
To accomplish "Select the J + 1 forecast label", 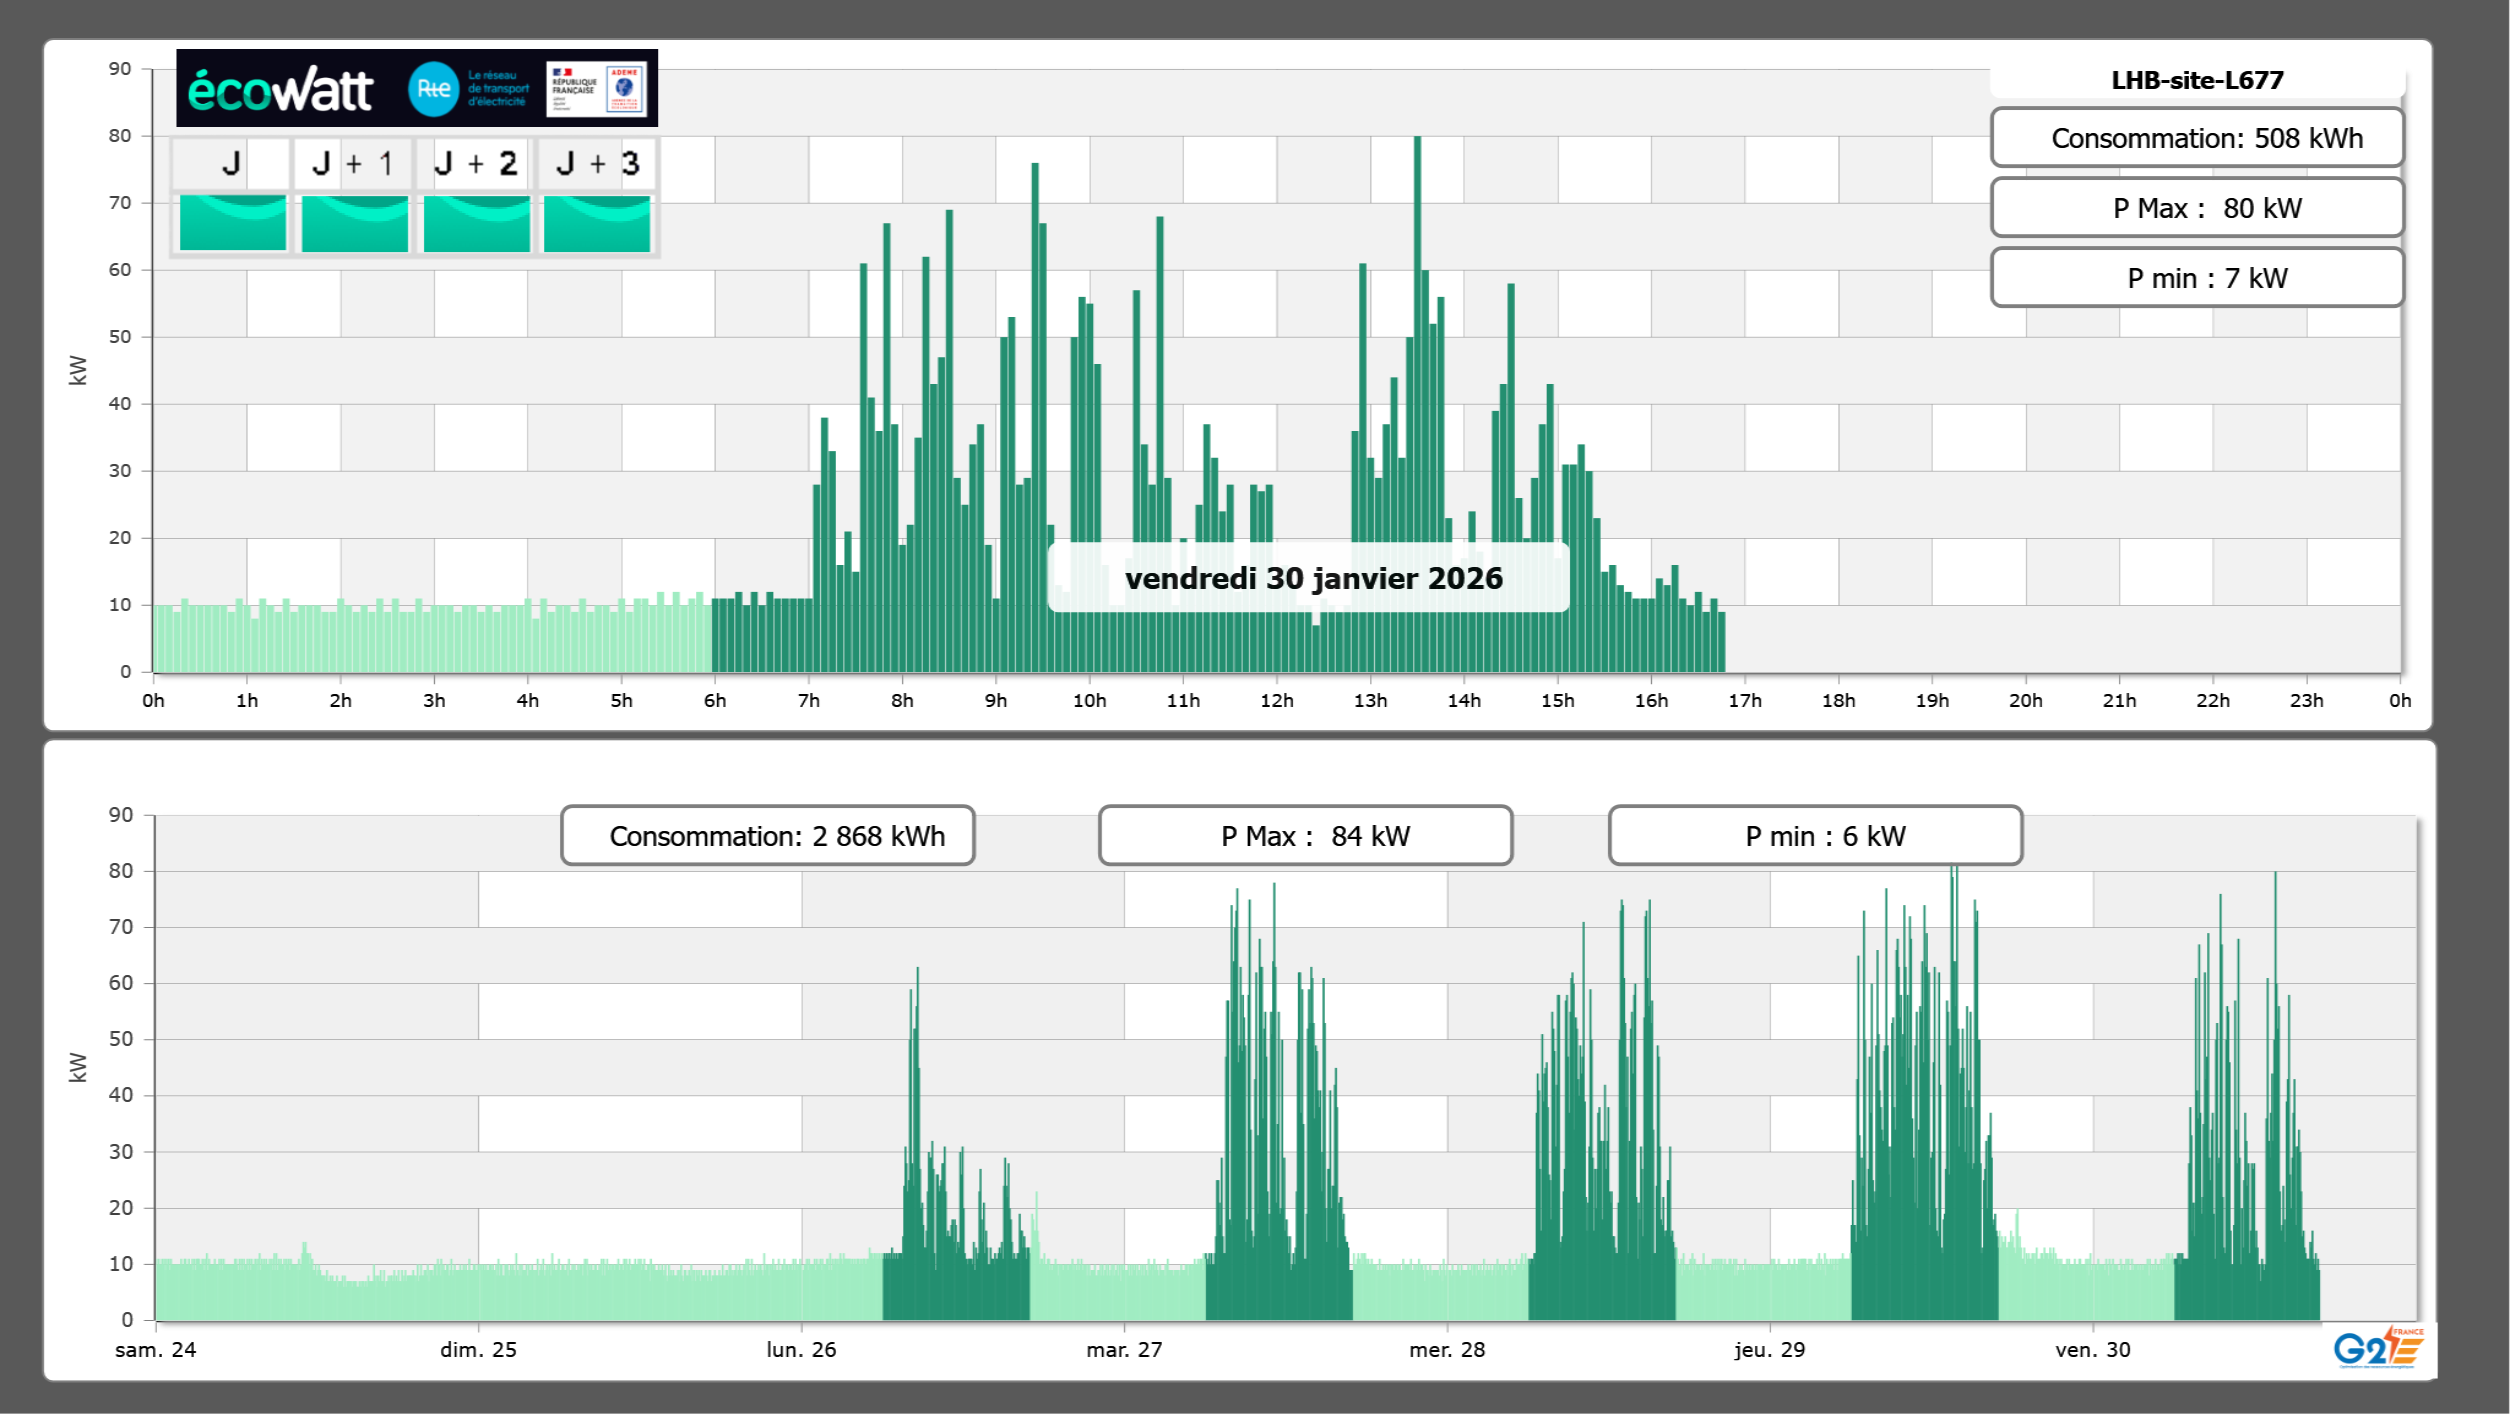I will (x=353, y=163).
